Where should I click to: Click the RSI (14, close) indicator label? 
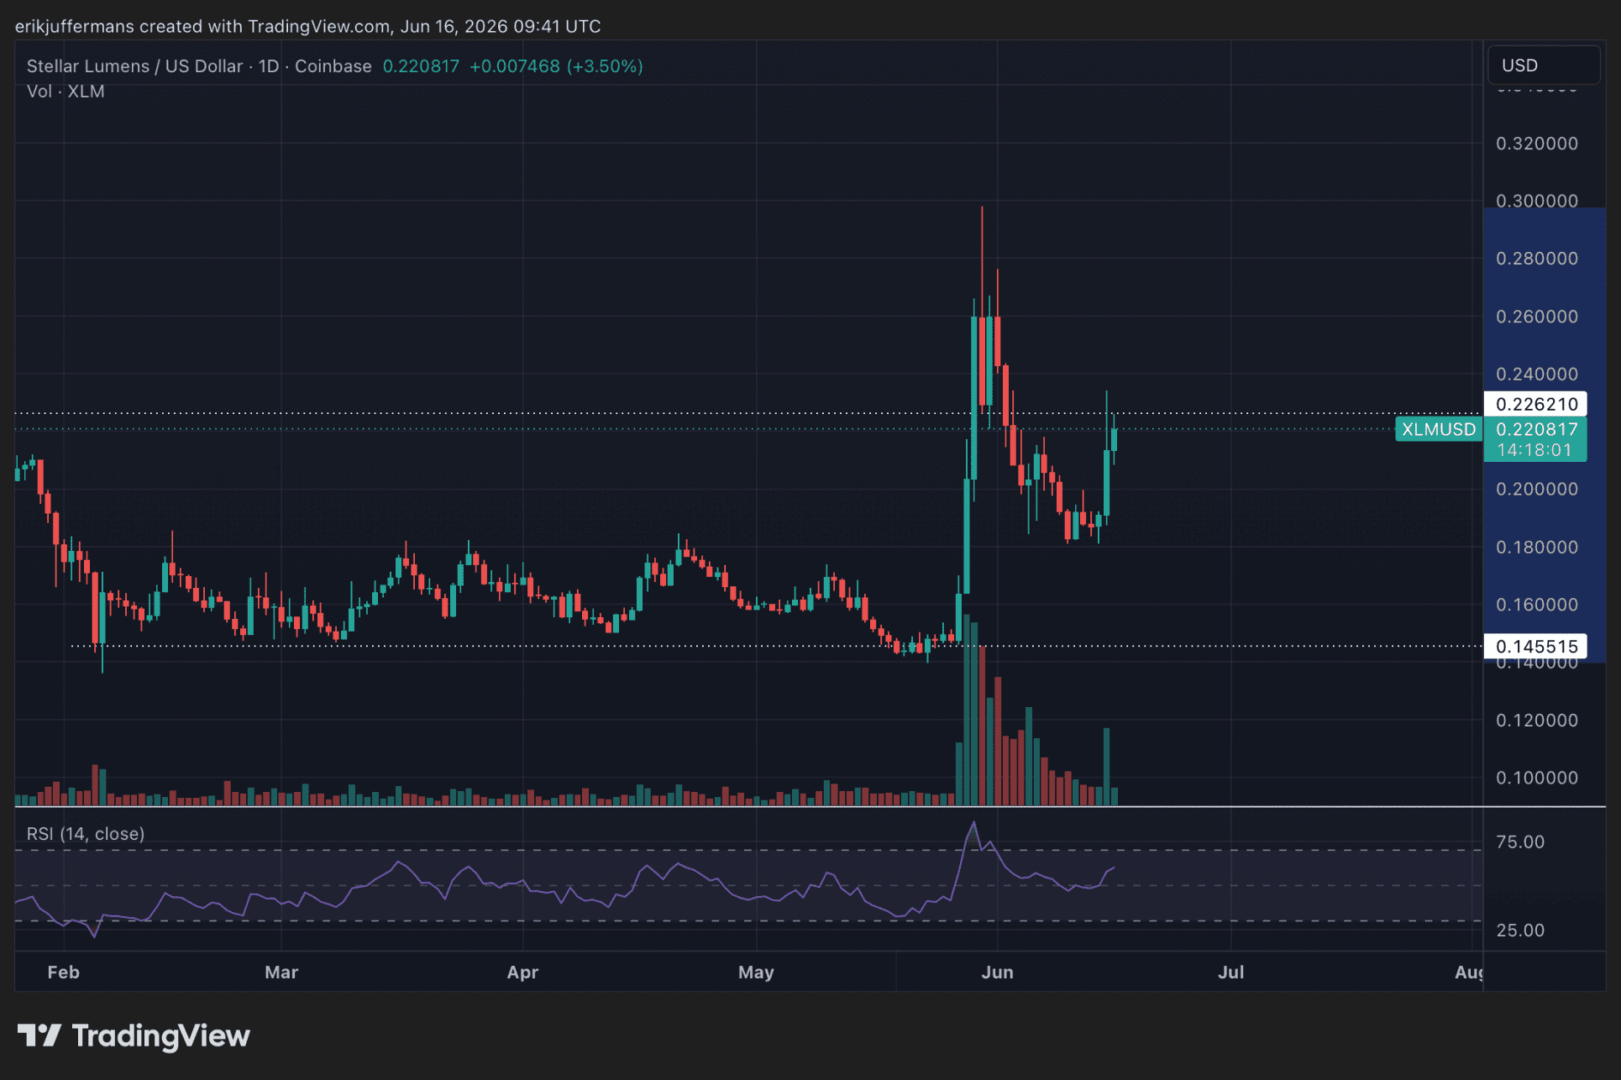click(x=85, y=834)
